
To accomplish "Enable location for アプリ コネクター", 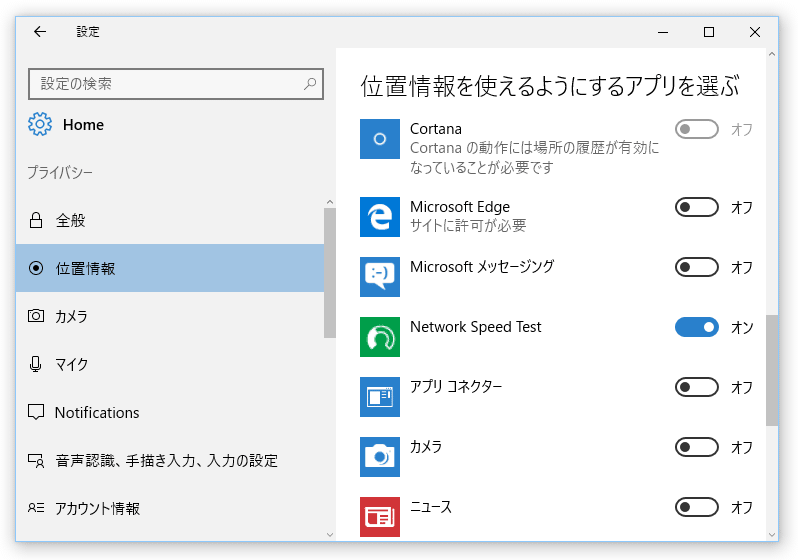I will (x=697, y=387).
